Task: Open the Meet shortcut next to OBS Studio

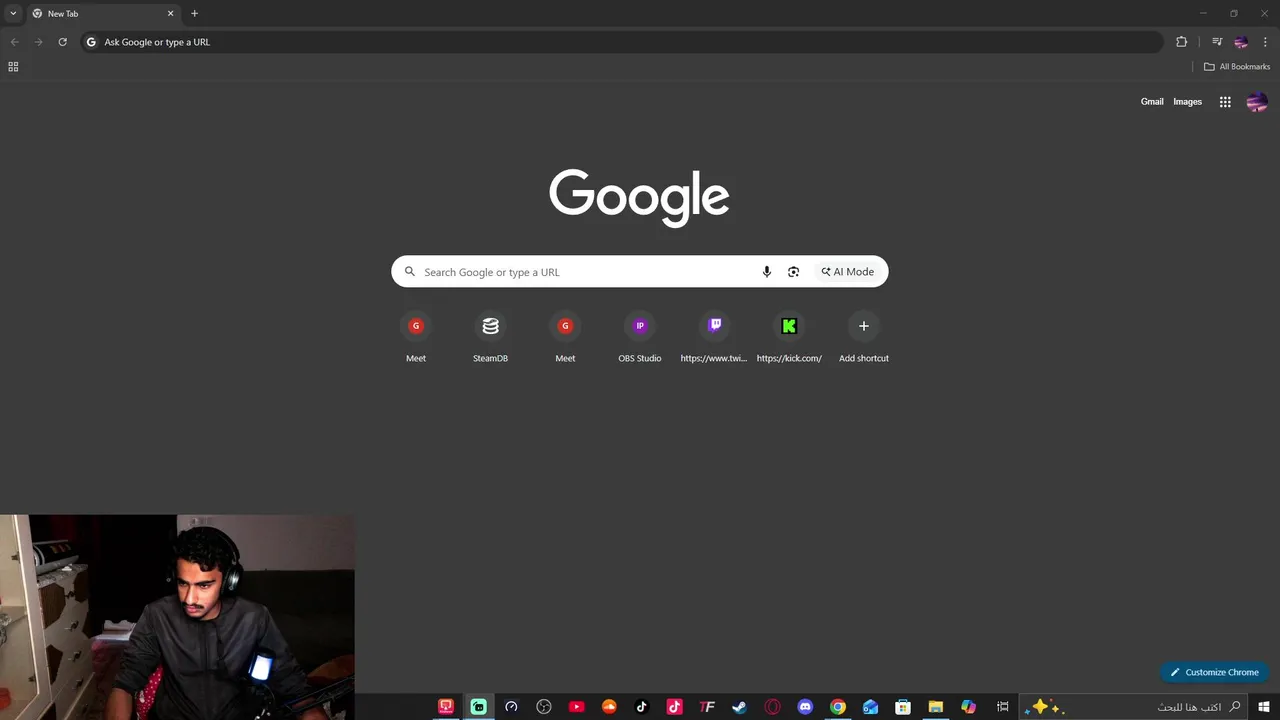Action: click(x=565, y=338)
